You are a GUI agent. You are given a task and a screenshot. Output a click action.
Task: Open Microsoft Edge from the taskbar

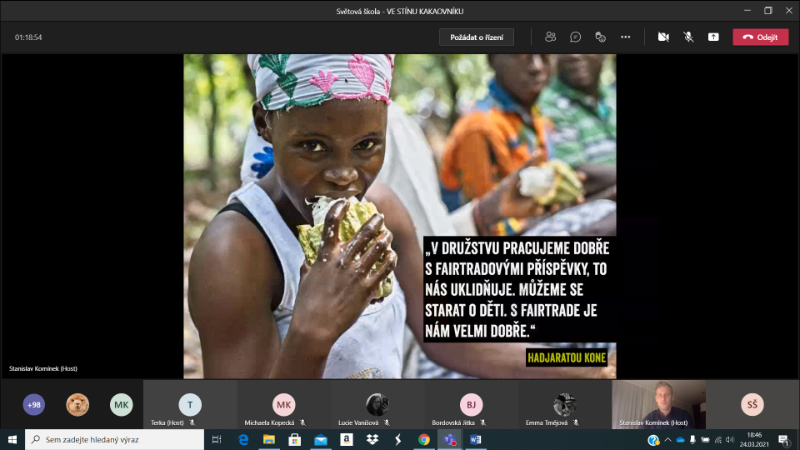243,439
